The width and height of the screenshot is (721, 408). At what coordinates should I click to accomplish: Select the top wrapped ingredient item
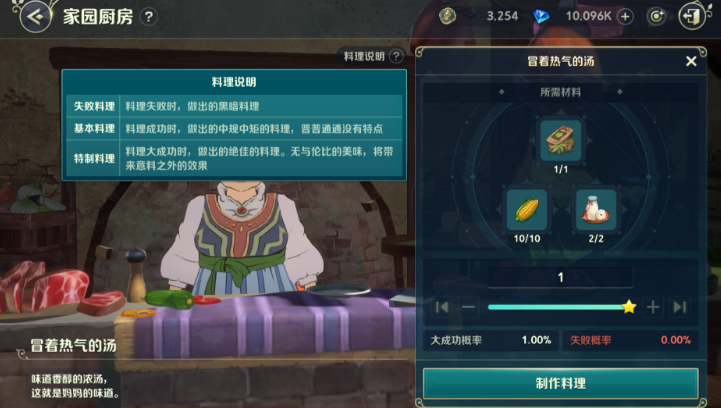(561, 140)
